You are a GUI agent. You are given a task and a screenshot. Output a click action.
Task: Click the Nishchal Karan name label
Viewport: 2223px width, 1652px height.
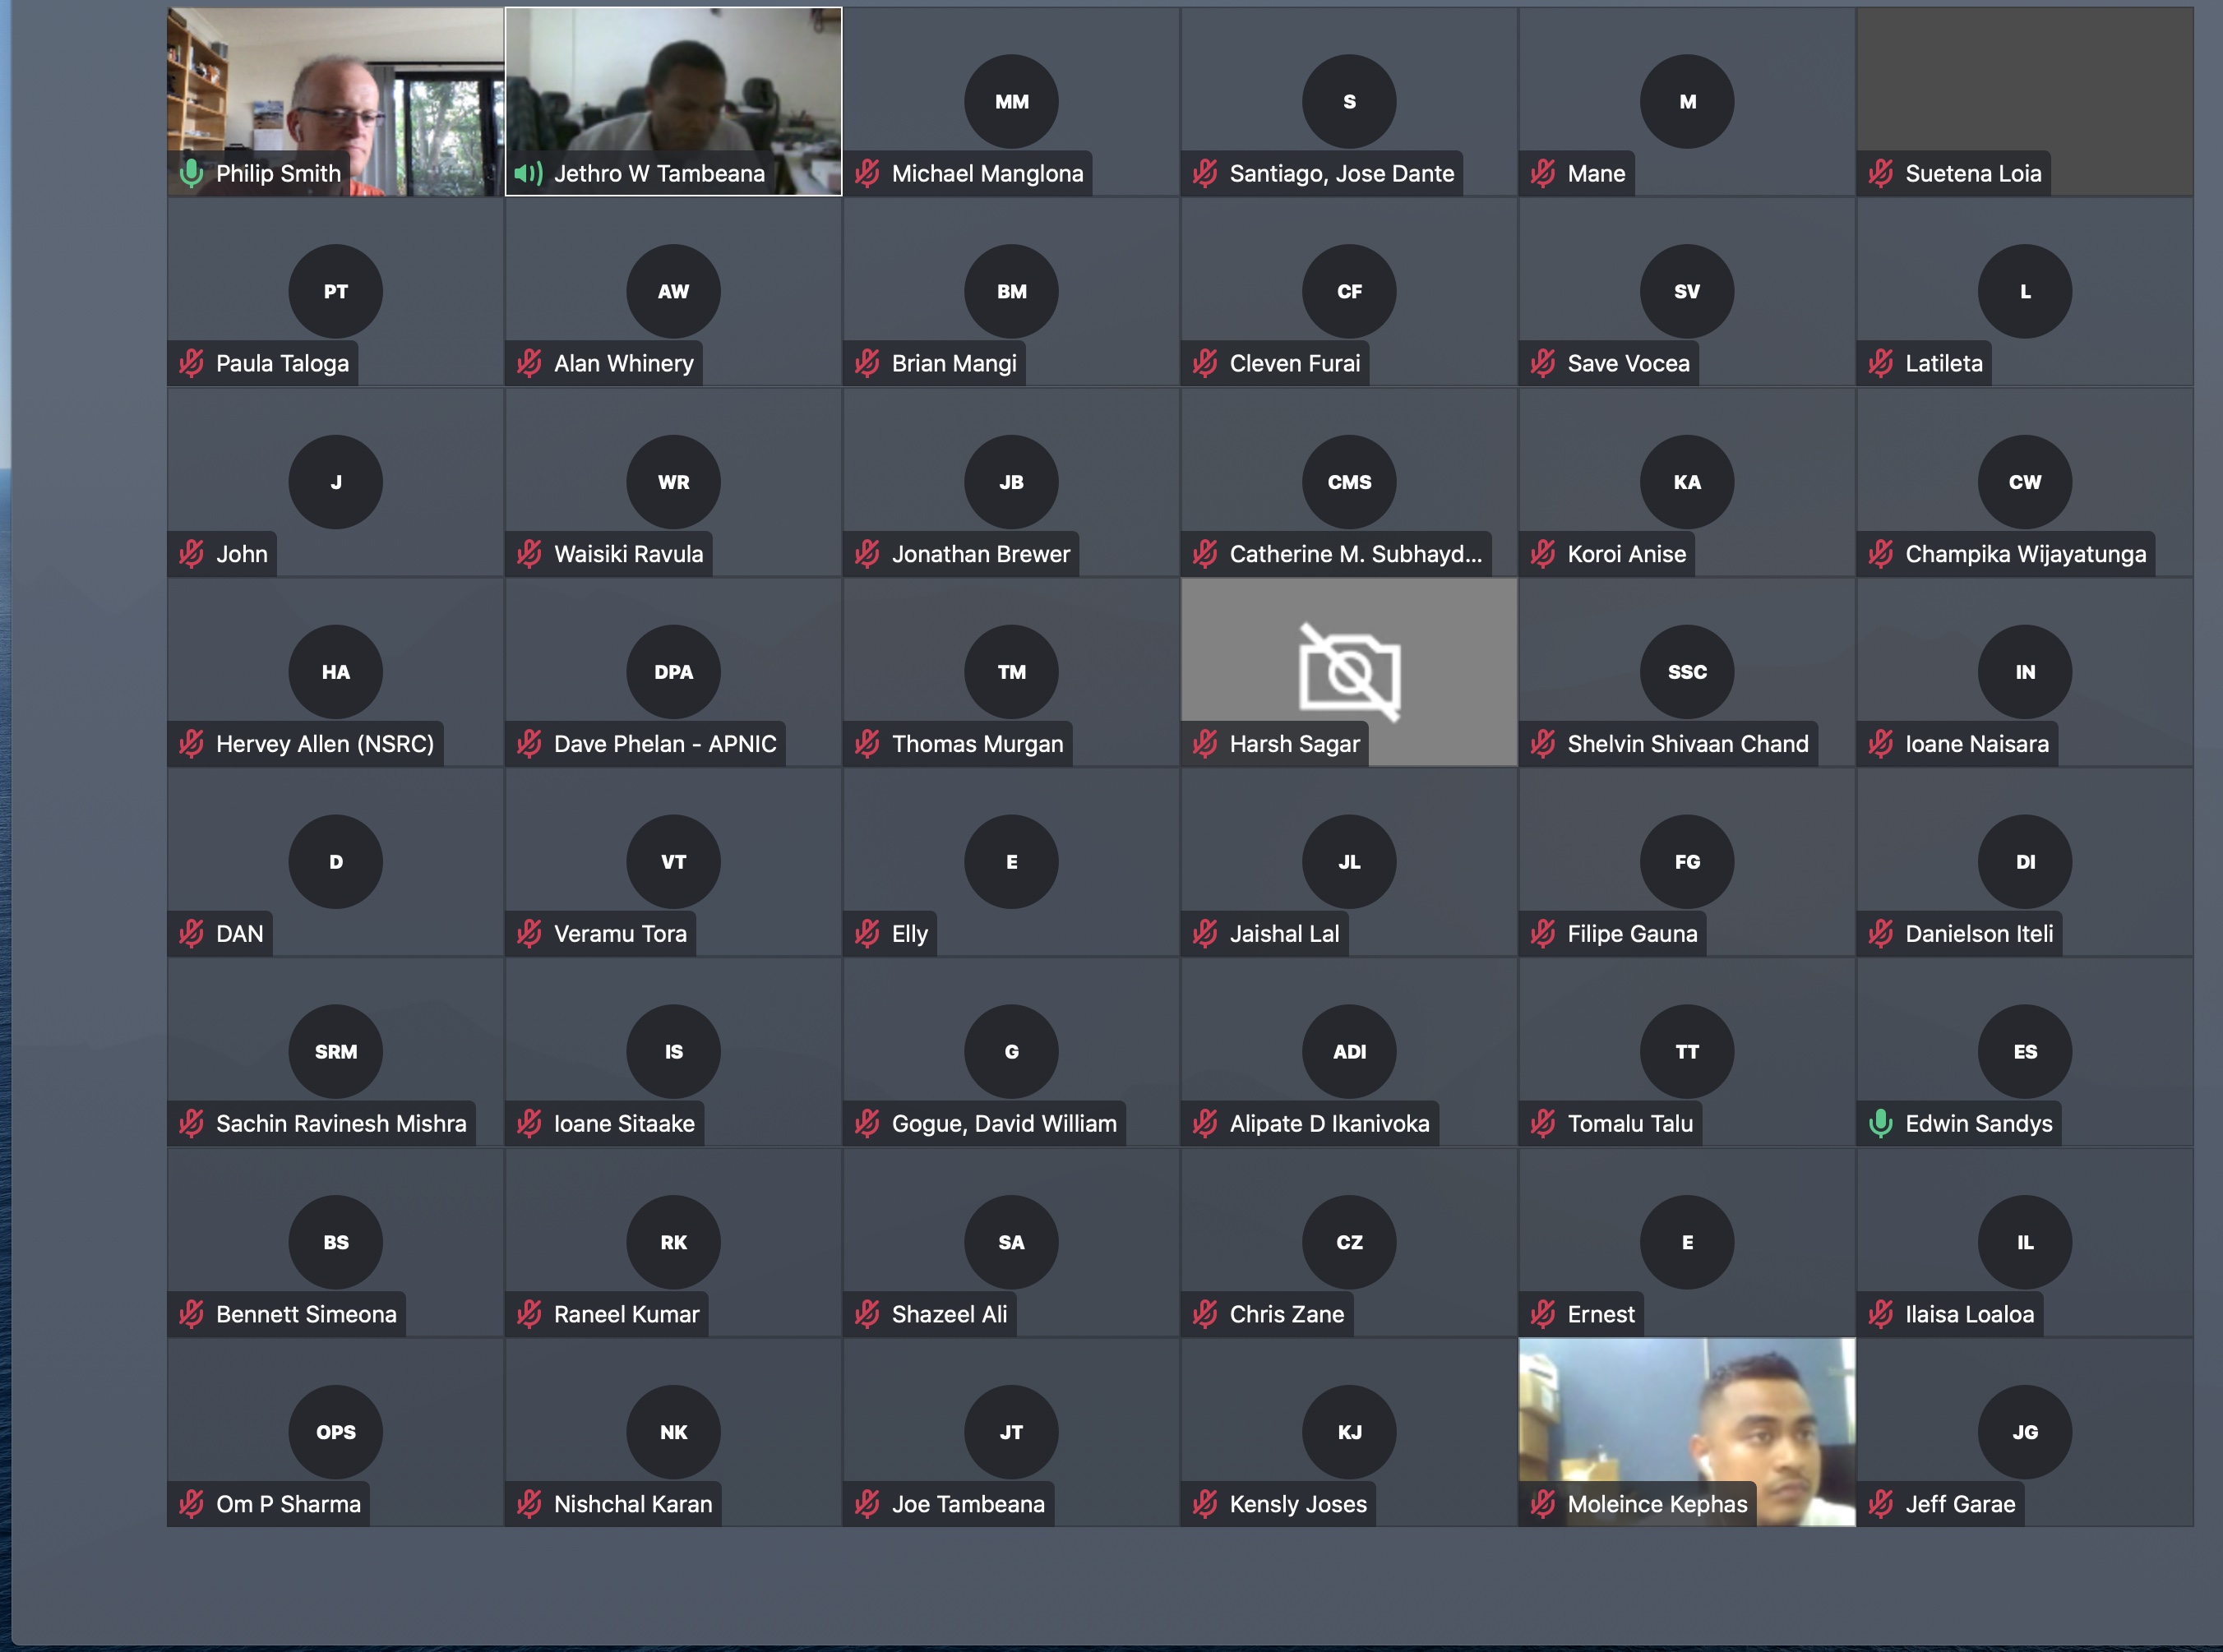[x=633, y=1503]
